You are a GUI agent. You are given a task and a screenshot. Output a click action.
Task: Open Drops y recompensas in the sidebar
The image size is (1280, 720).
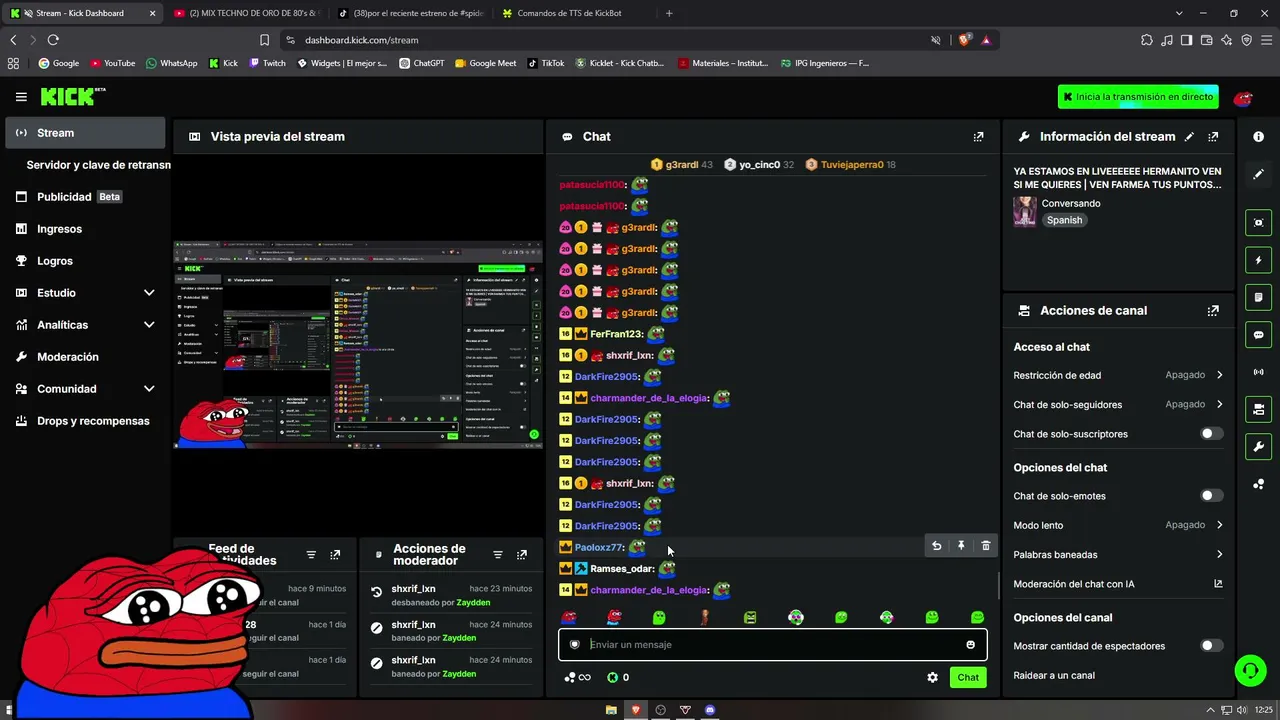(85, 421)
